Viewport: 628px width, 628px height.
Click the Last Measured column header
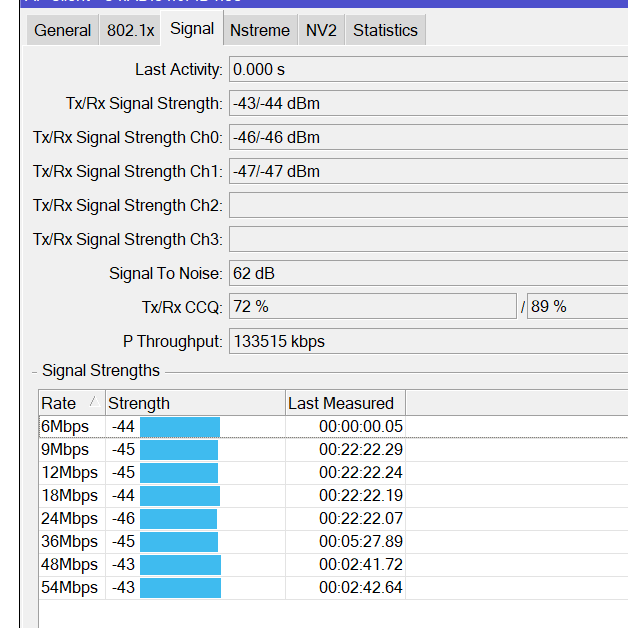point(344,403)
